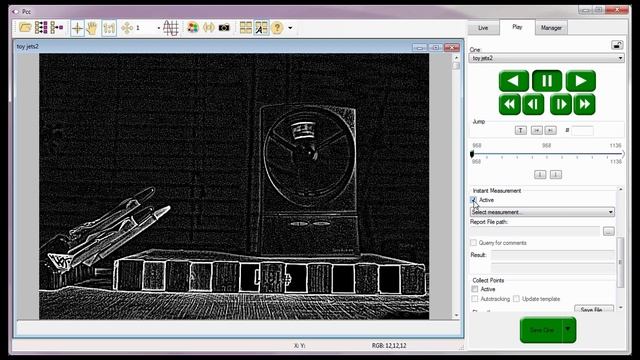Viewport: 640px width, 360px height.
Task: Jump to trigger frame with T button
Action: [520, 130]
